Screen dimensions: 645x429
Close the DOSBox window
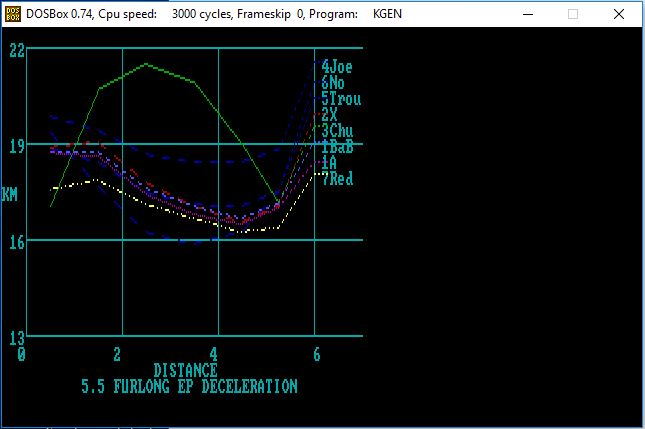619,14
